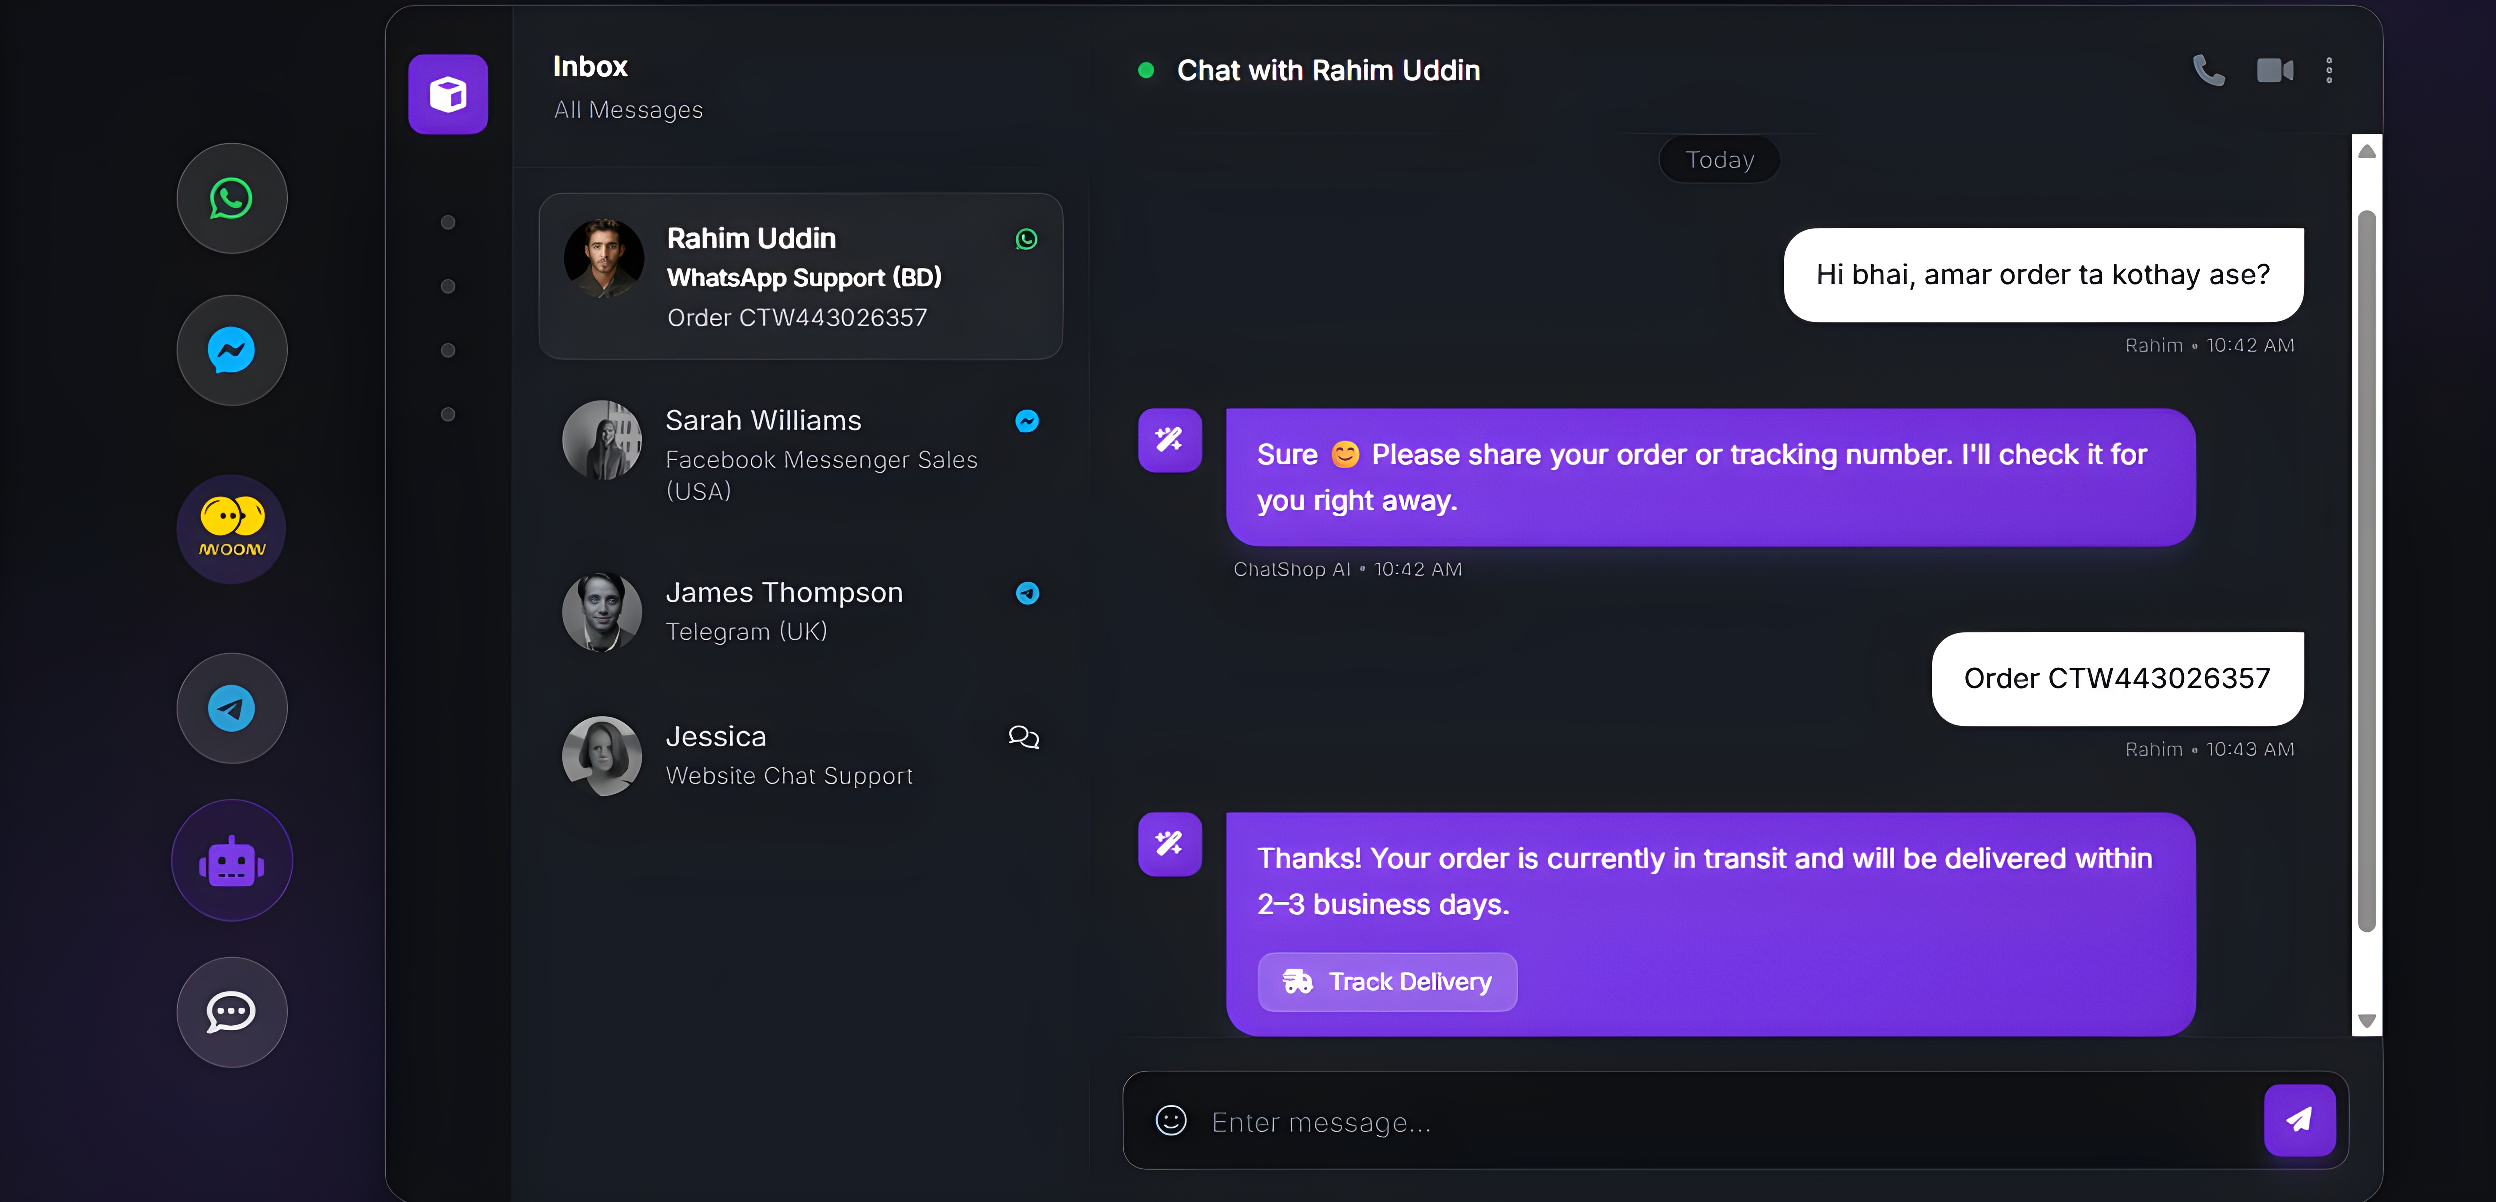Open the three-dot chat options menu
Screen dimensions: 2496x1202
click(2329, 70)
